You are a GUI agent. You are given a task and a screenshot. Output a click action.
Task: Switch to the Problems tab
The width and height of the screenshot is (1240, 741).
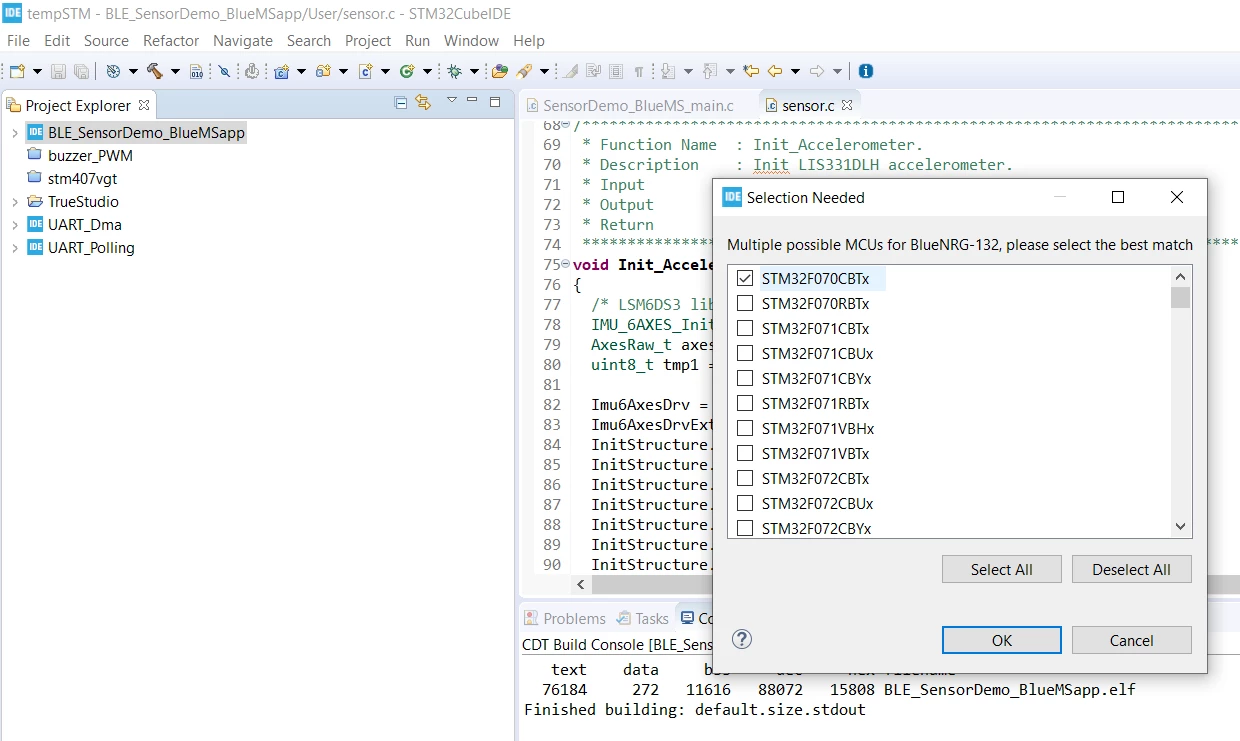coord(564,618)
